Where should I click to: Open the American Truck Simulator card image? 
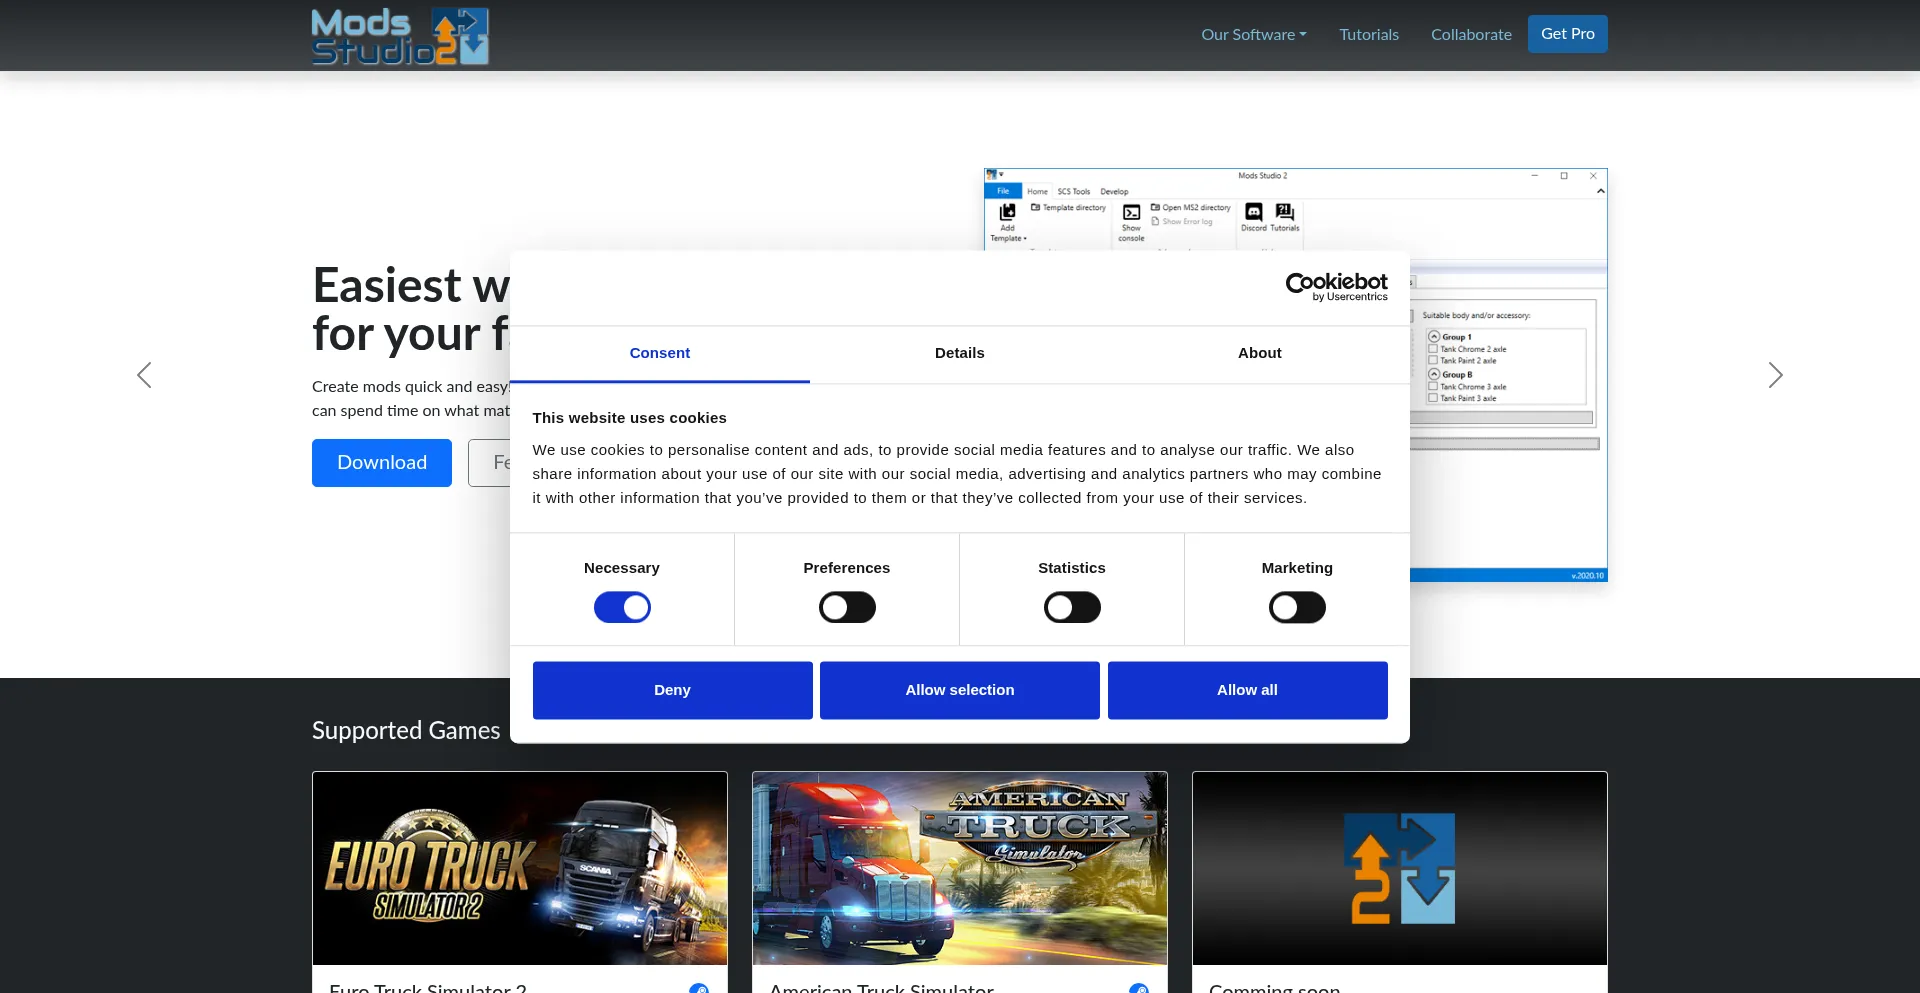[x=960, y=868]
